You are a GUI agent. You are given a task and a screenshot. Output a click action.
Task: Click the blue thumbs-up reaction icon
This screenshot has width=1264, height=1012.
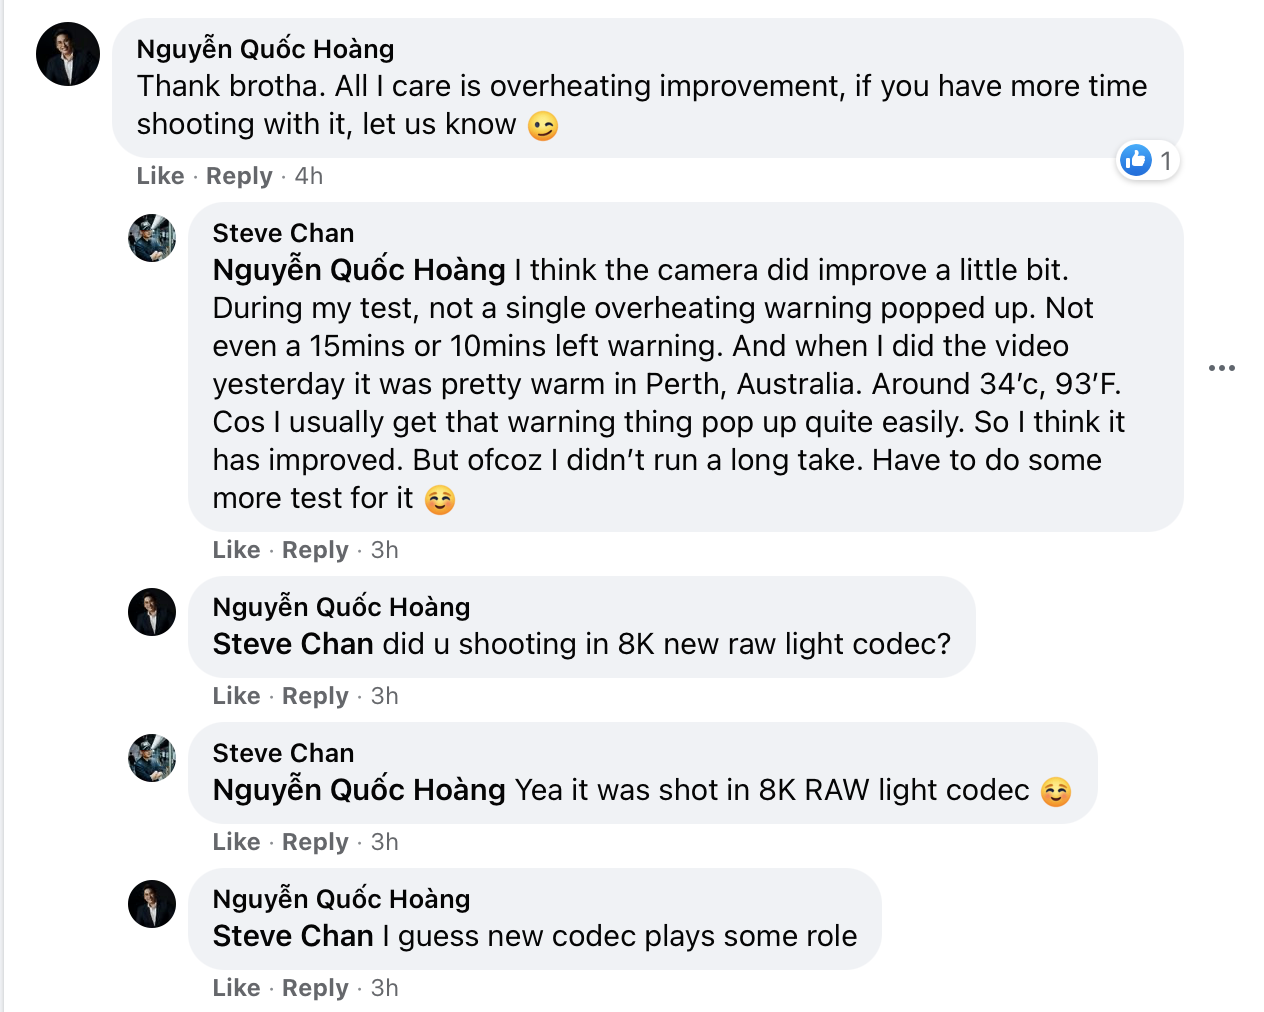tap(1136, 160)
